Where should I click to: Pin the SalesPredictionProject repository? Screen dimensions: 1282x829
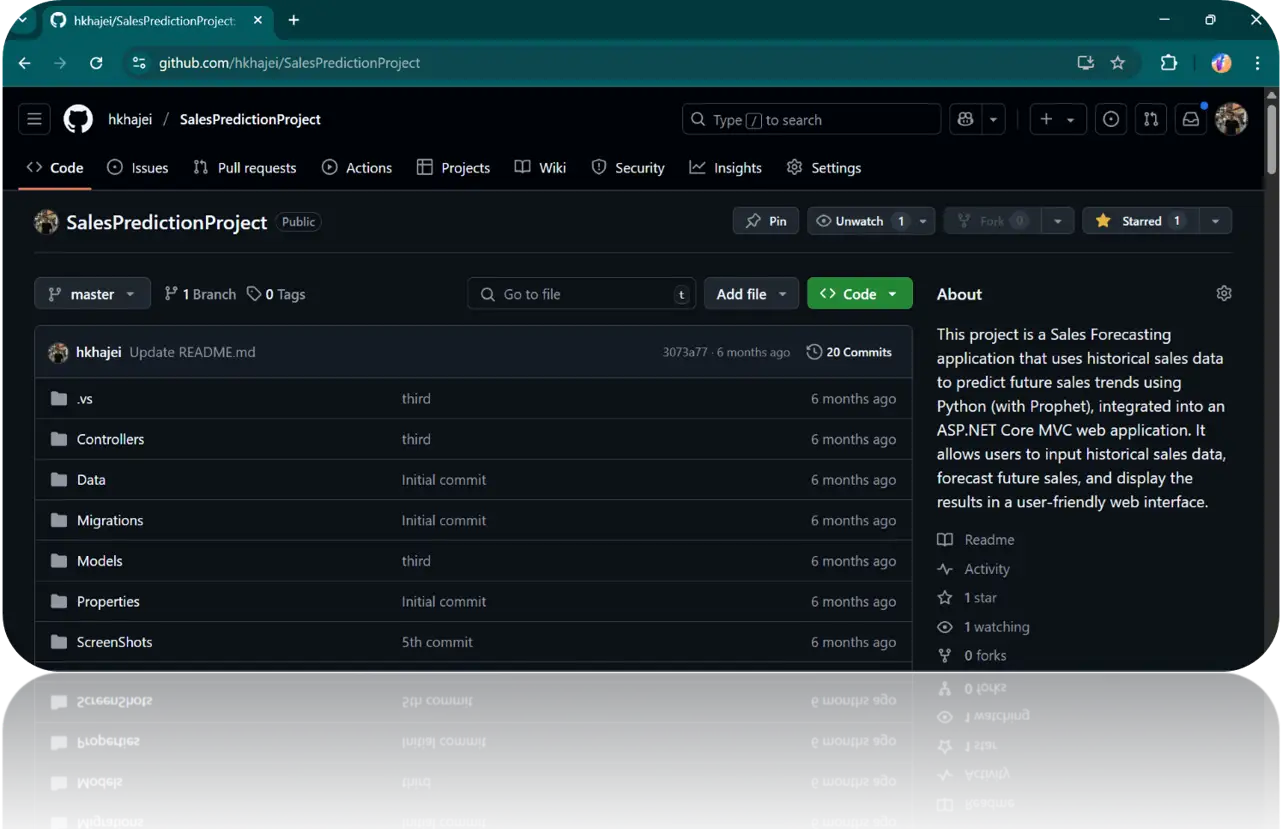(x=766, y=221)
